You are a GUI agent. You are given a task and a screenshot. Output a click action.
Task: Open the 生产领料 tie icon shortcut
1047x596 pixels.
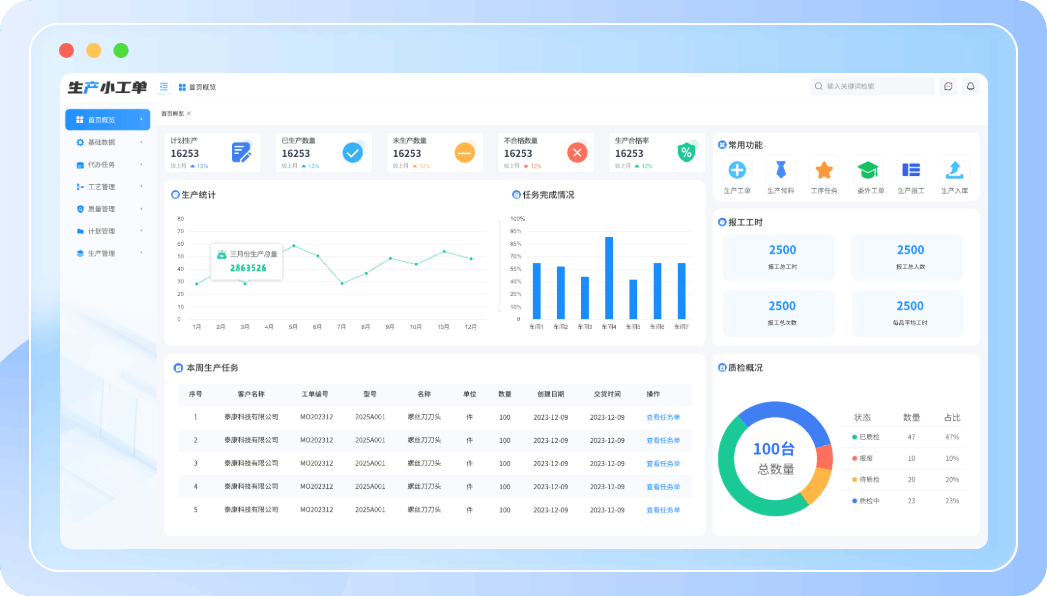pos(780,170)
